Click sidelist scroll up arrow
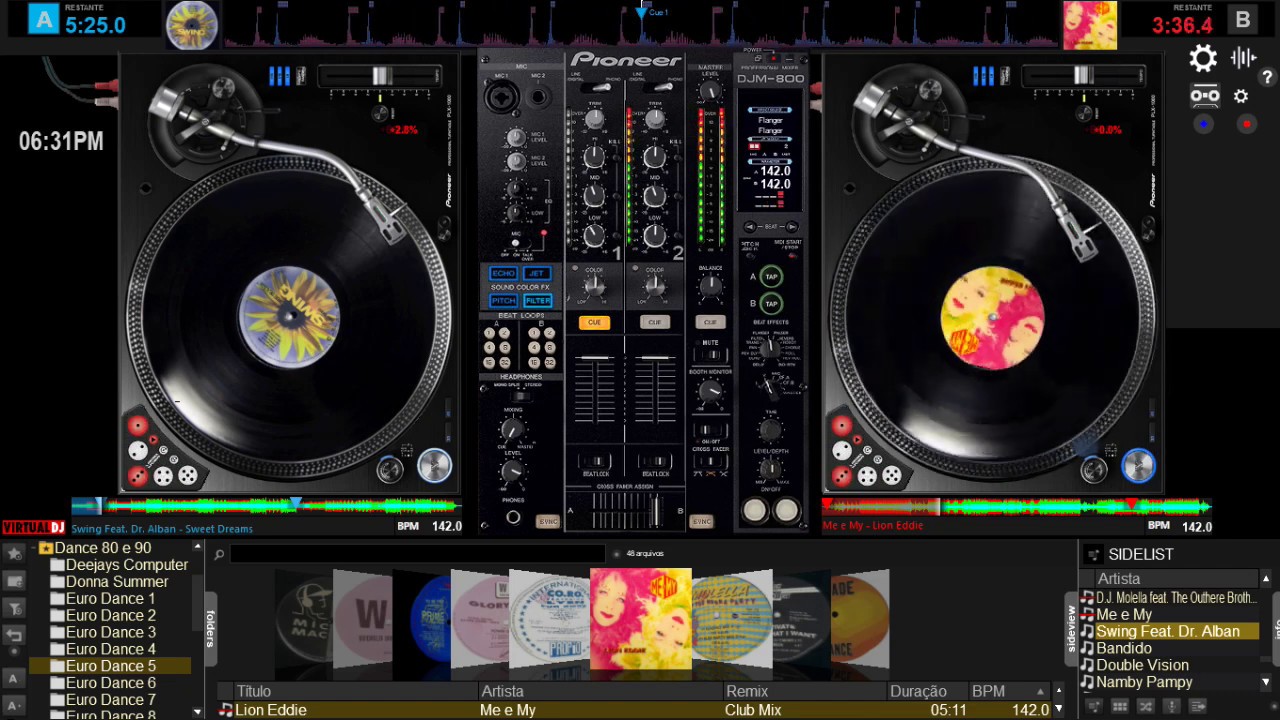1280x720 pixels. [1265, 579]
